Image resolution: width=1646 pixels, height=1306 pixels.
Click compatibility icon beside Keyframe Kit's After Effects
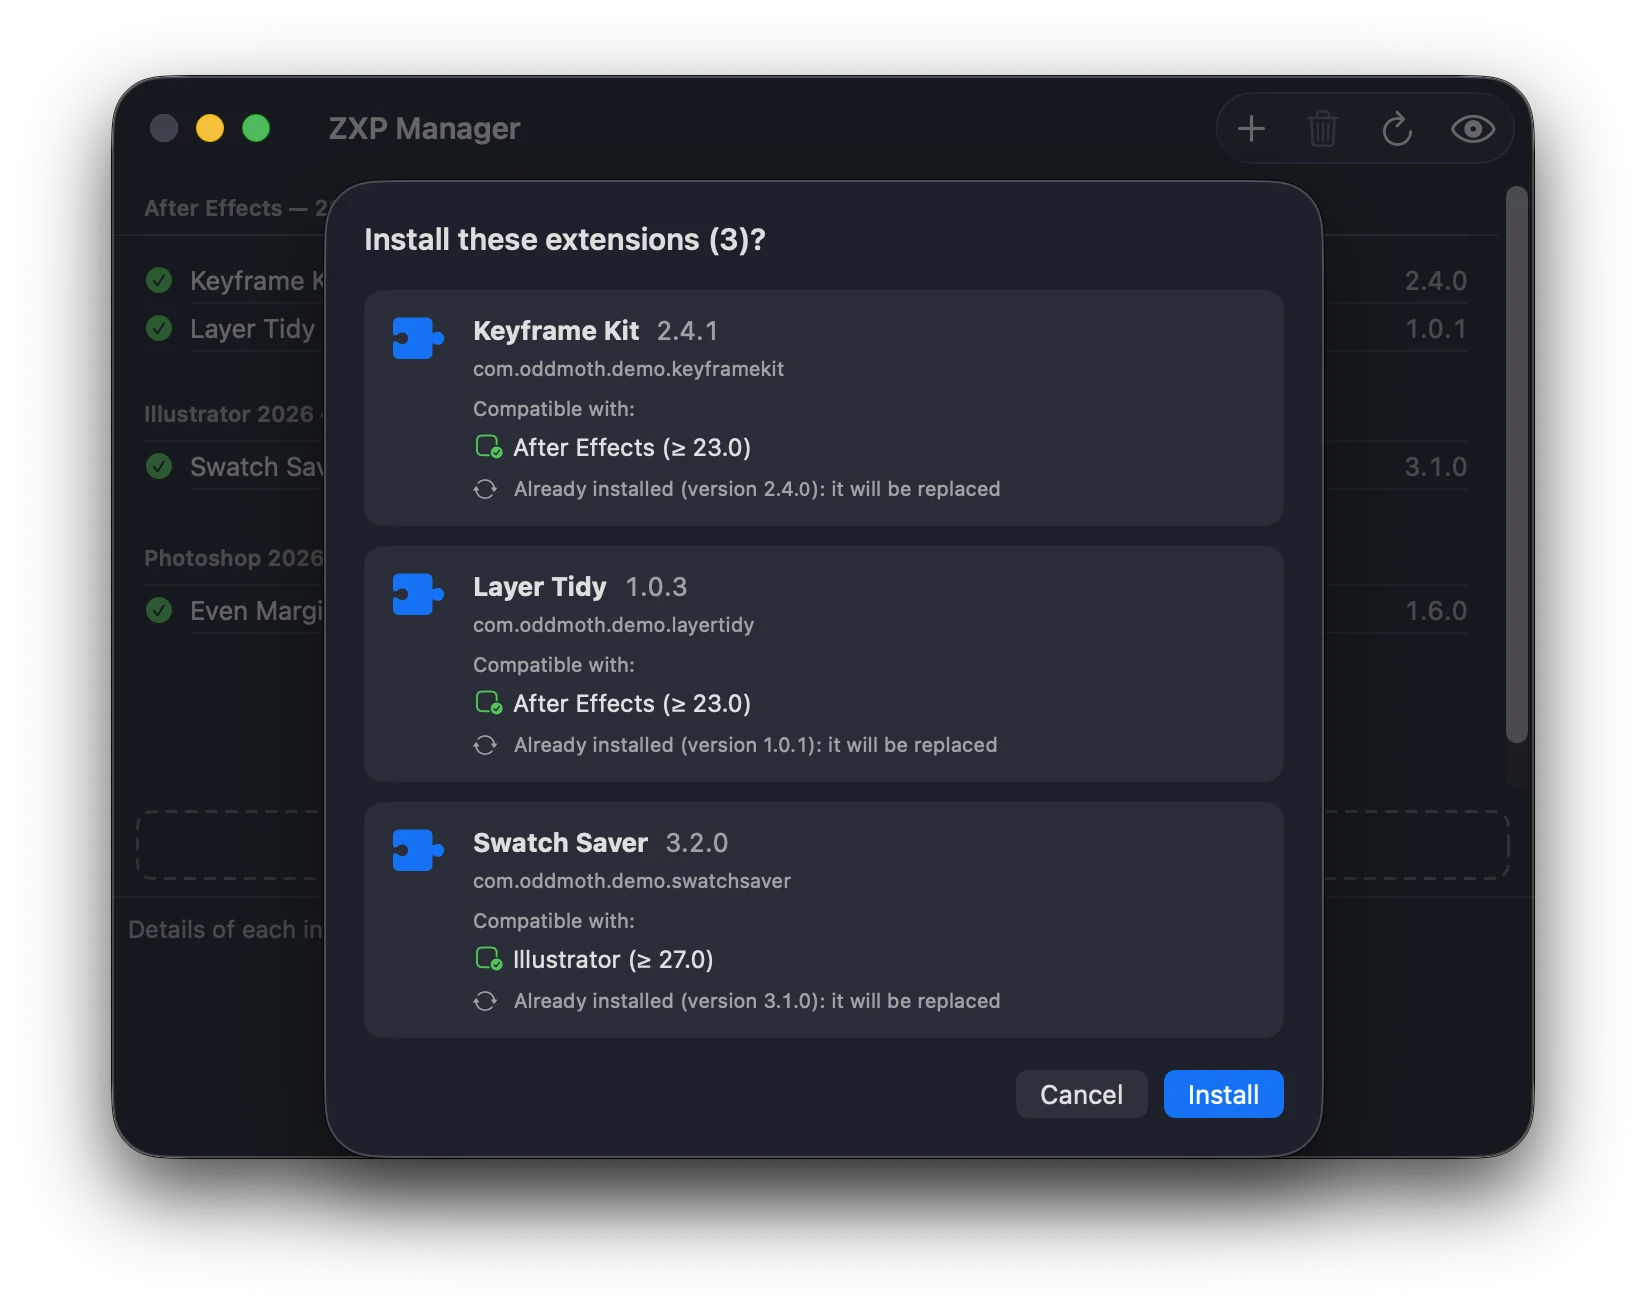[x=488, y=447]
